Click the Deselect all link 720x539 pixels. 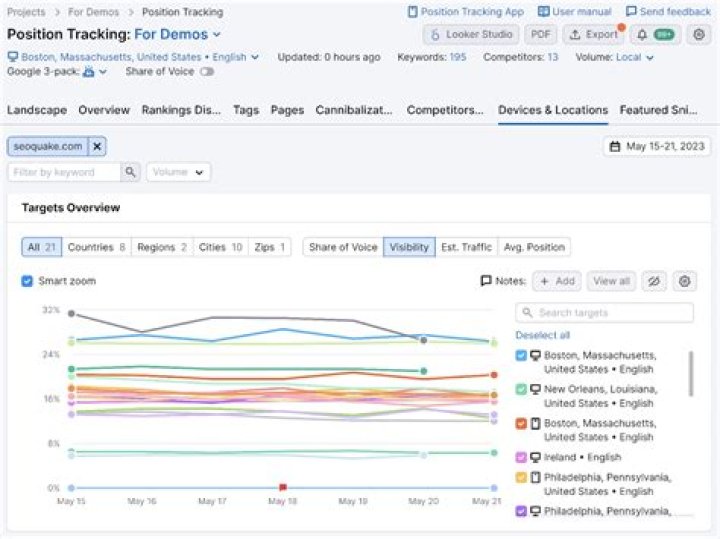click(543, 335)
